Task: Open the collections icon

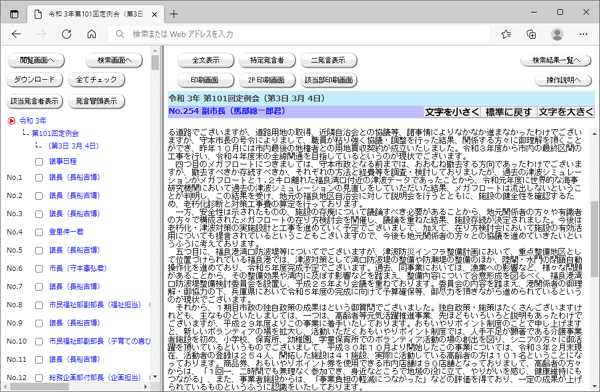Action: tap(531, 34)
